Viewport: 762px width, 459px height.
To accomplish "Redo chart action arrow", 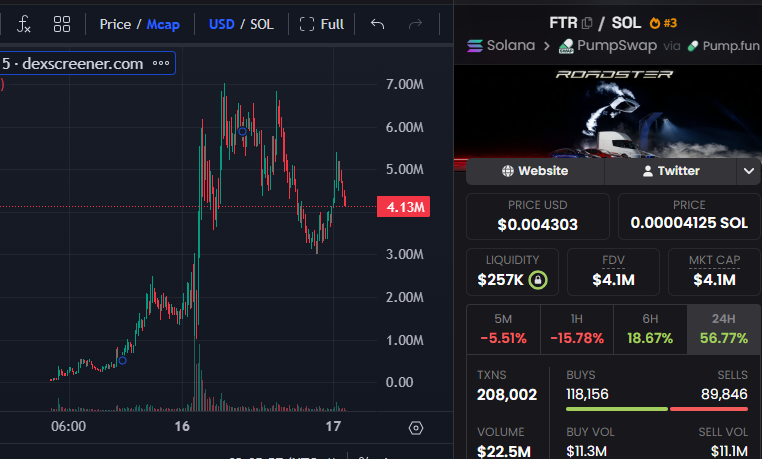I will click(415, 24).
